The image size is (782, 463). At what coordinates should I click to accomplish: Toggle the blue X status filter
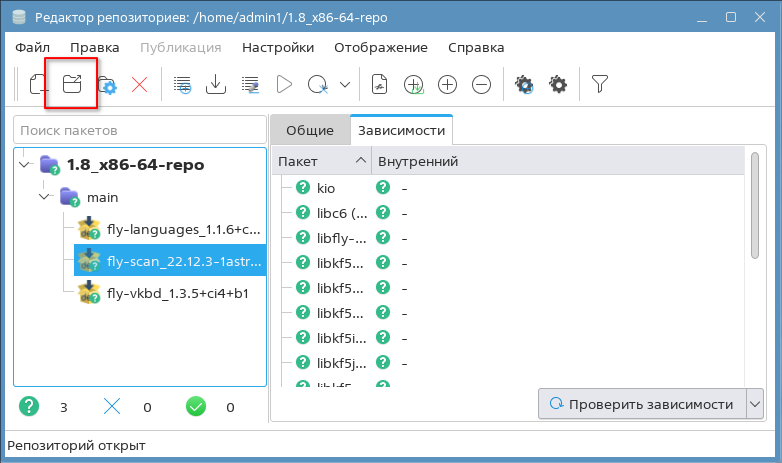tap(112, 407)
